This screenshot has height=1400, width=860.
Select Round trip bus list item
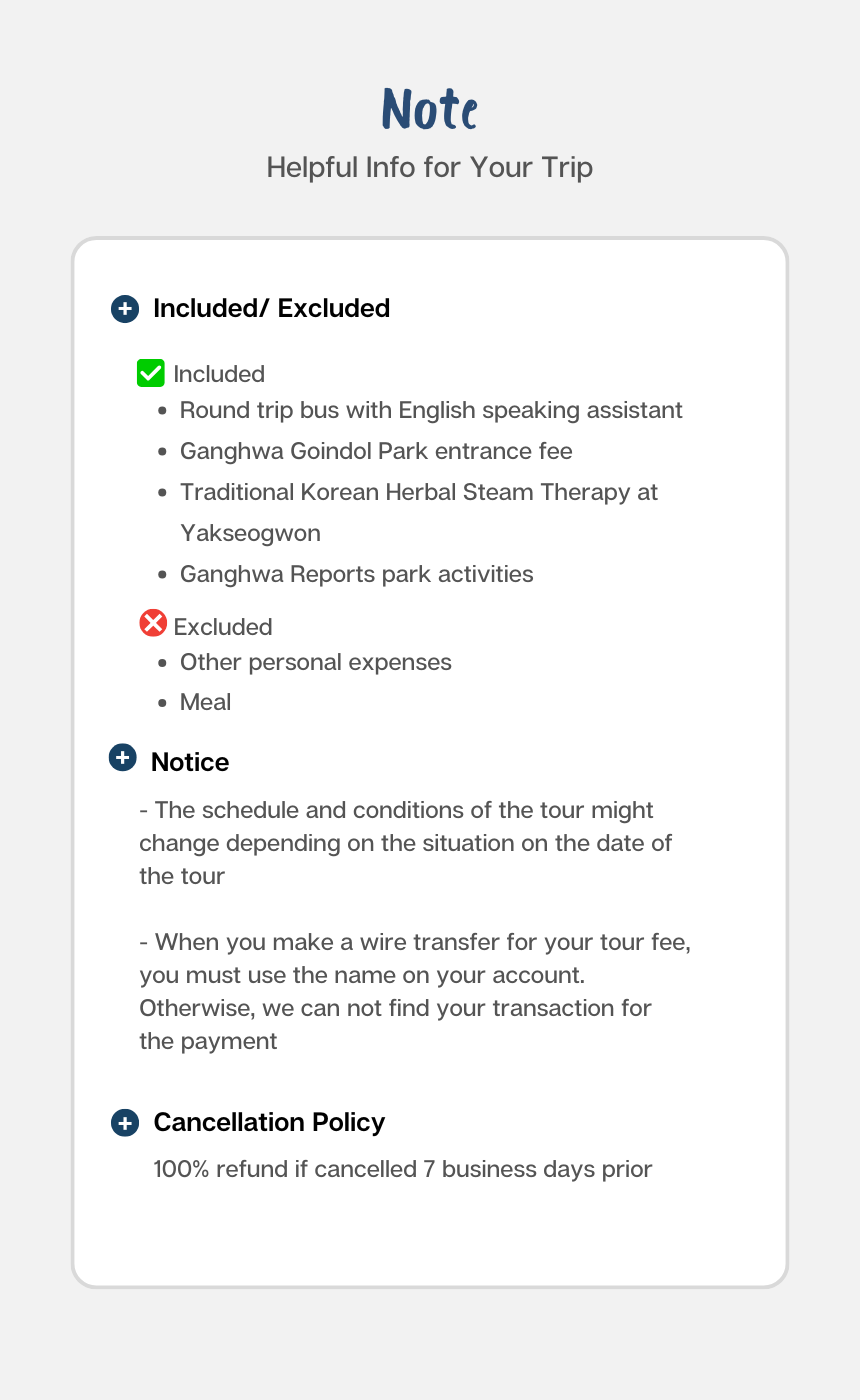431,410
